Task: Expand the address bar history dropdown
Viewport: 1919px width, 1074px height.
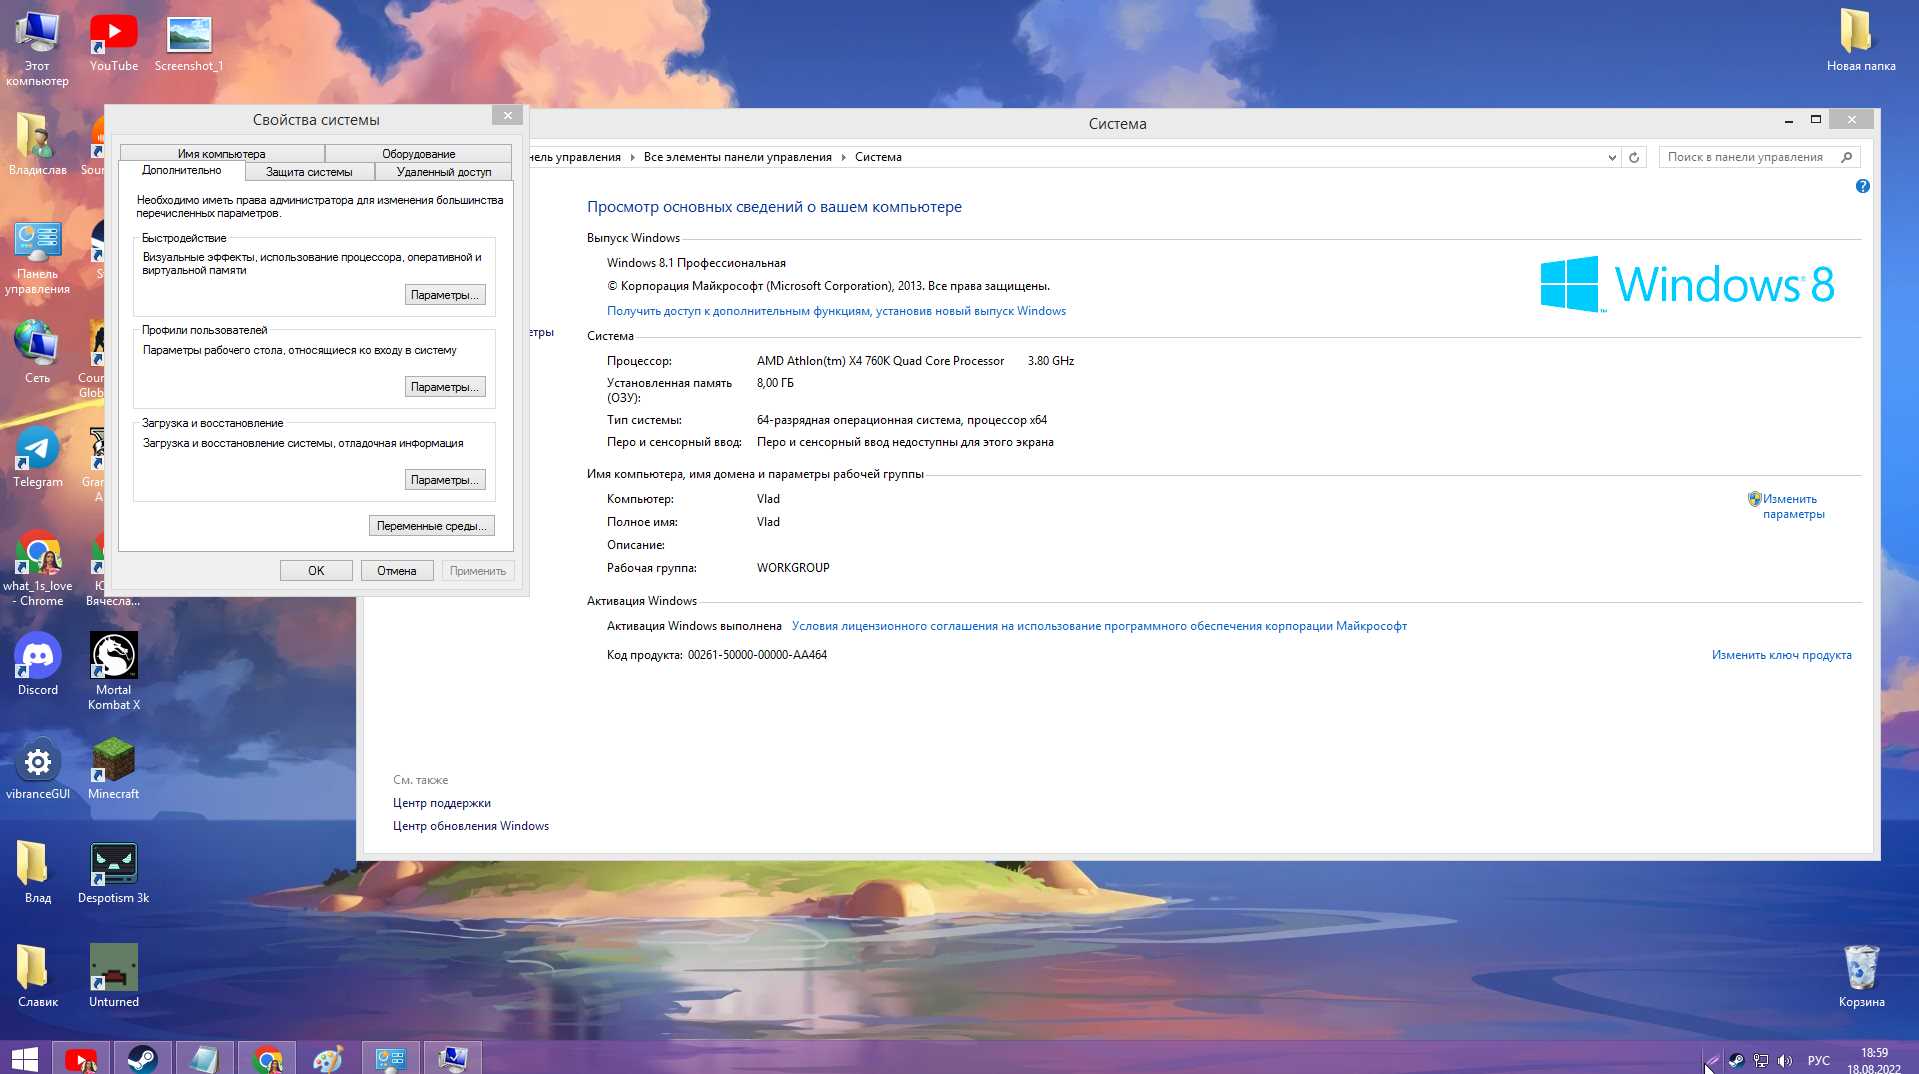Action: coord(1612,157)
